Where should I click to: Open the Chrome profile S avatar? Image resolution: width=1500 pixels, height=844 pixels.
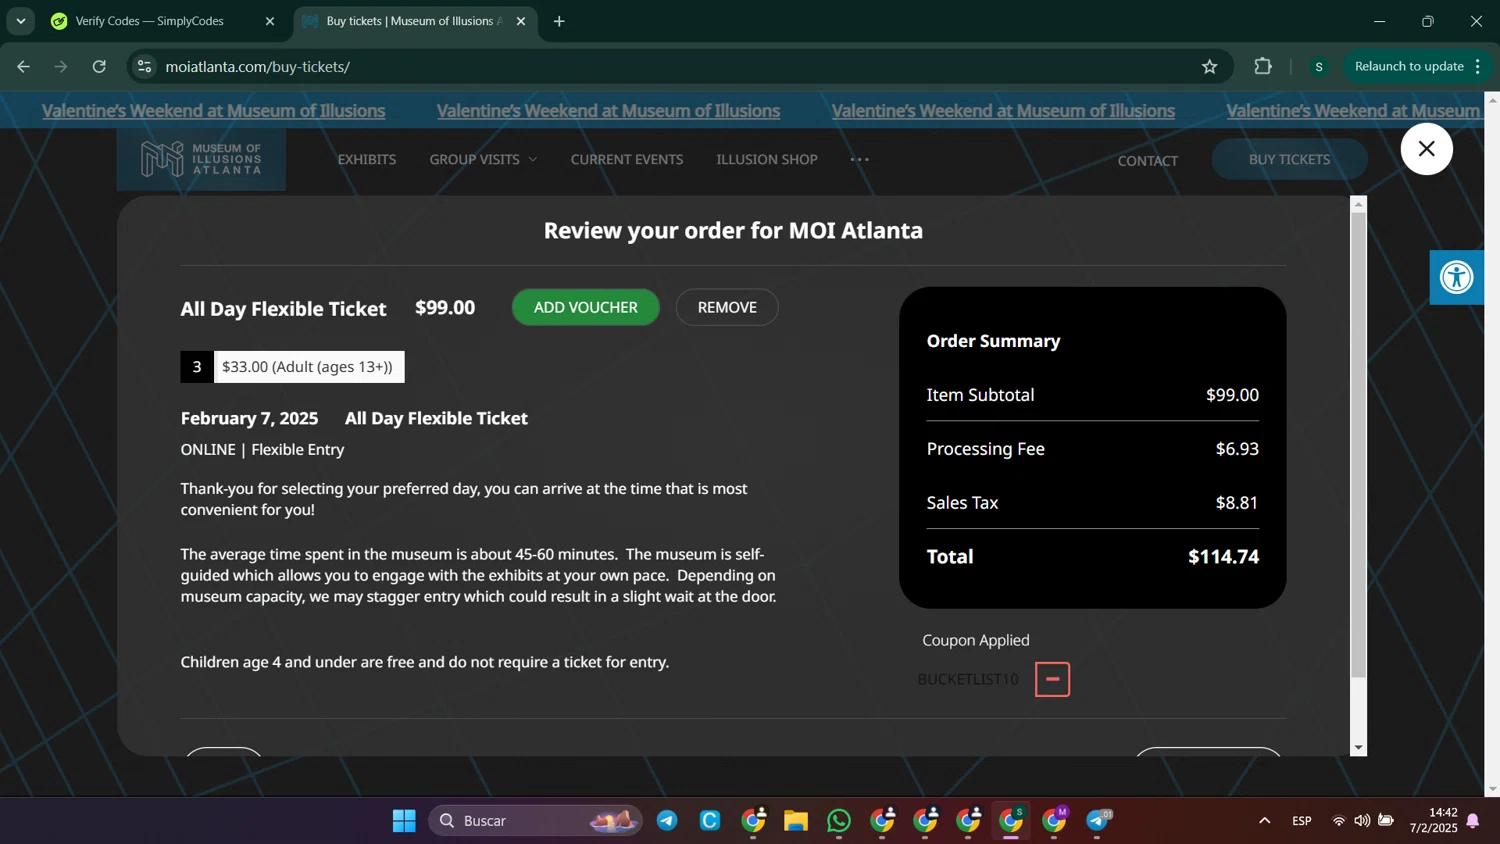(1318, 67)
